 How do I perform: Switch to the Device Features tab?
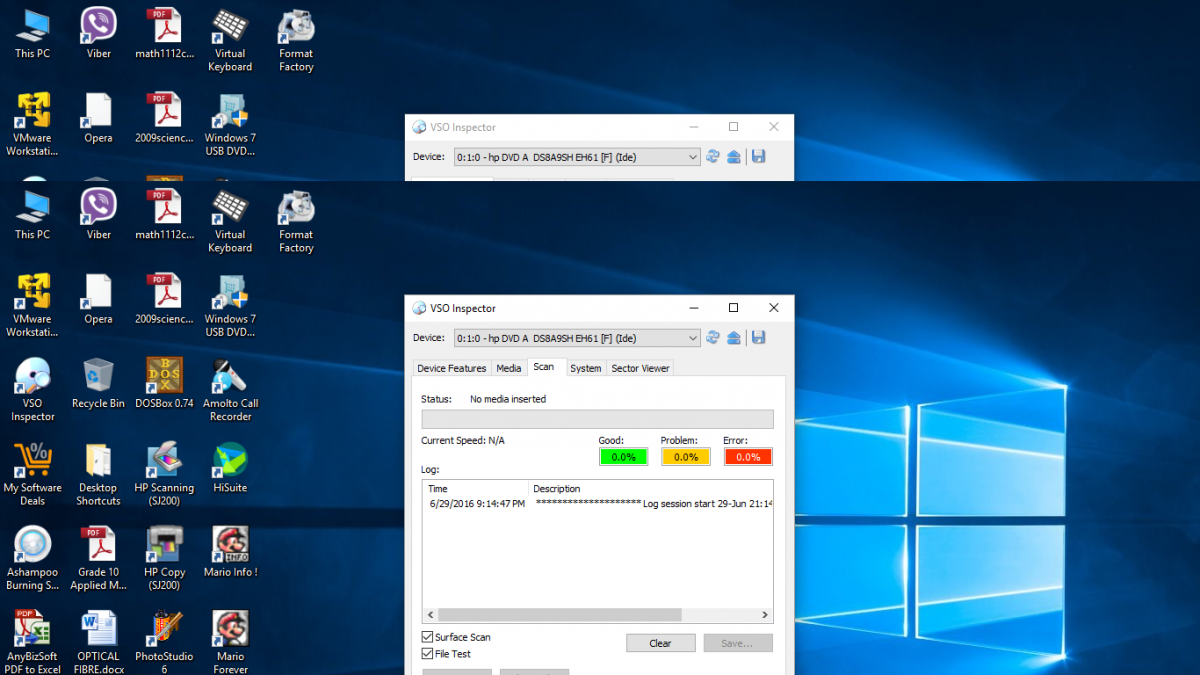[452, 368]
